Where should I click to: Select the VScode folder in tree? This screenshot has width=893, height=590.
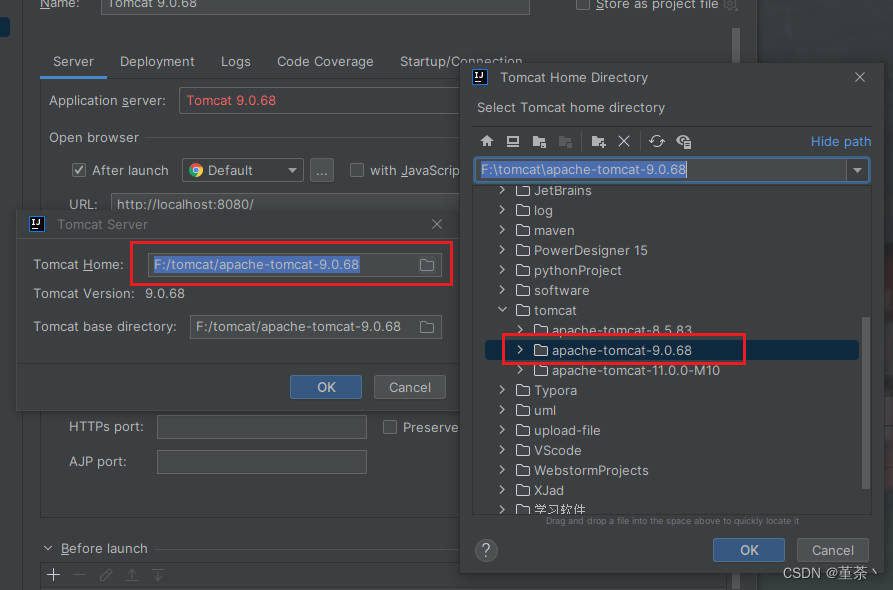(558, 450)
